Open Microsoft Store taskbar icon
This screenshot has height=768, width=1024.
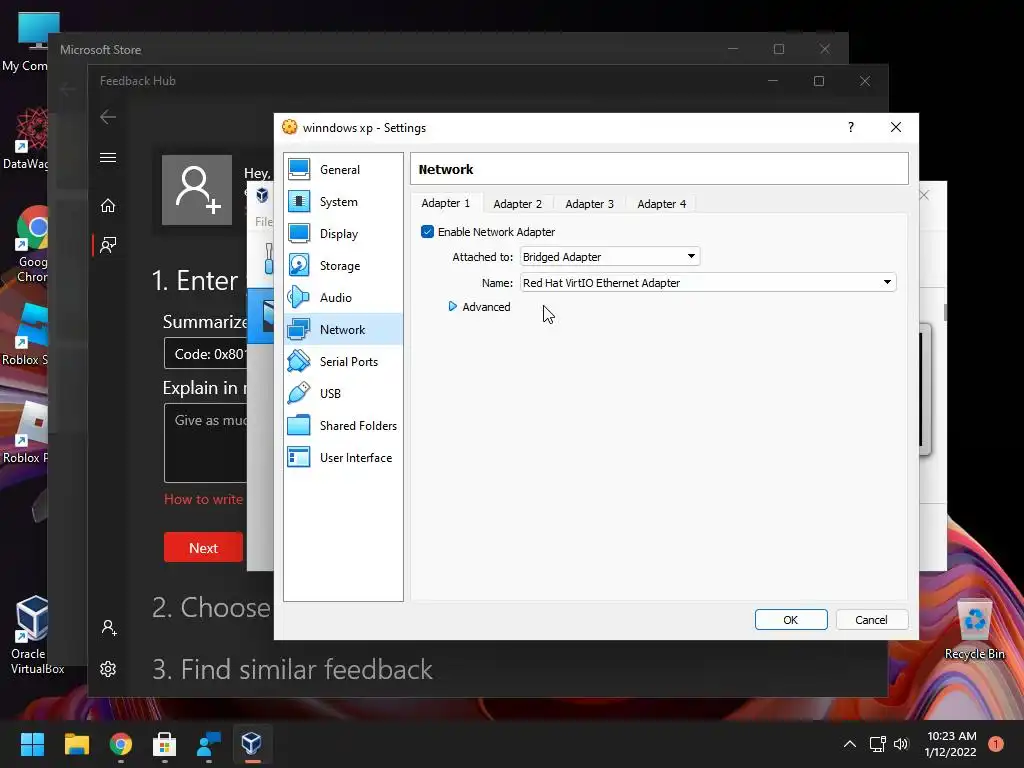[x=165, y=744]
